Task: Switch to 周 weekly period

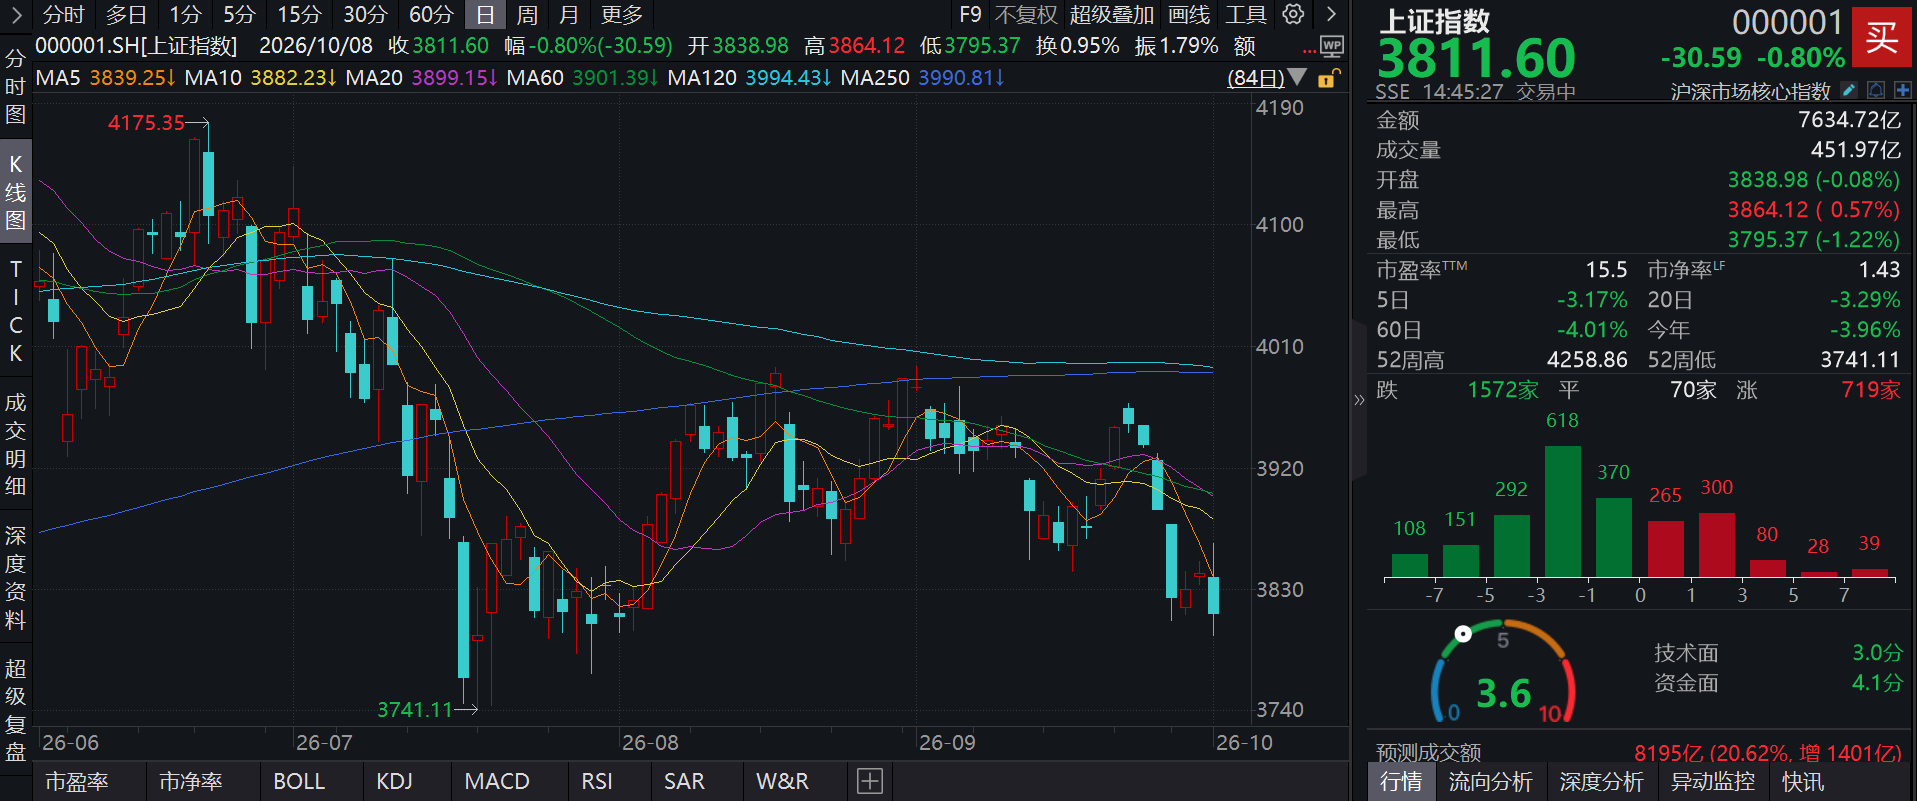Action: coord(527,15)
